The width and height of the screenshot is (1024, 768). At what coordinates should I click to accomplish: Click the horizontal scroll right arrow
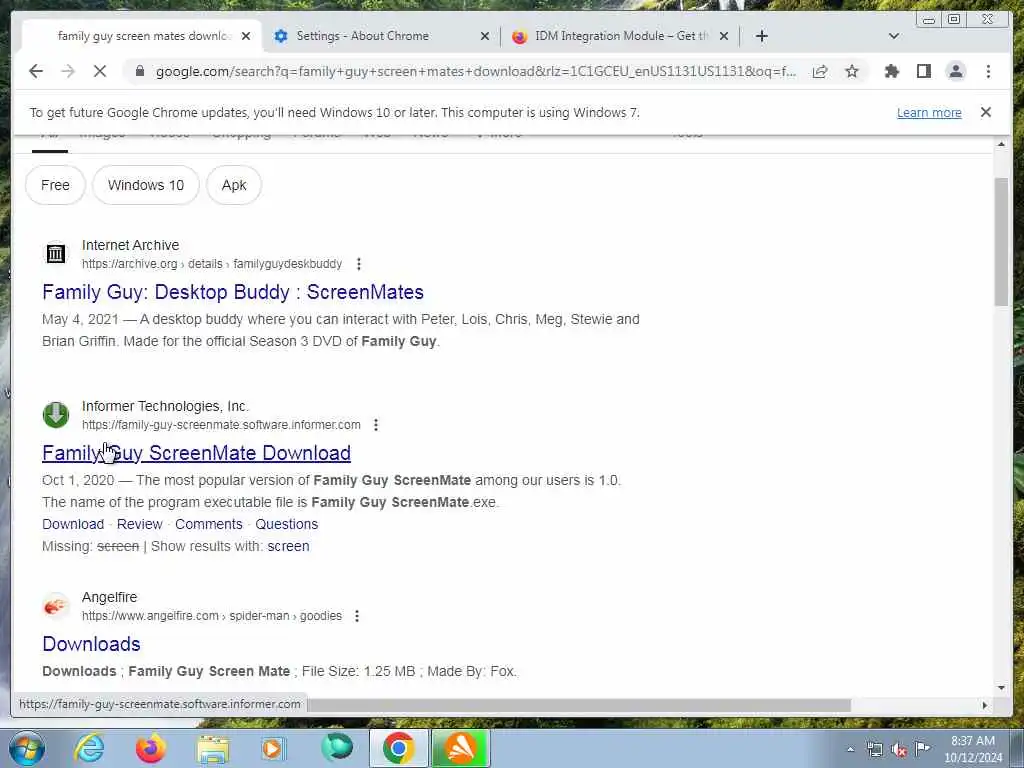coord(985,705)
